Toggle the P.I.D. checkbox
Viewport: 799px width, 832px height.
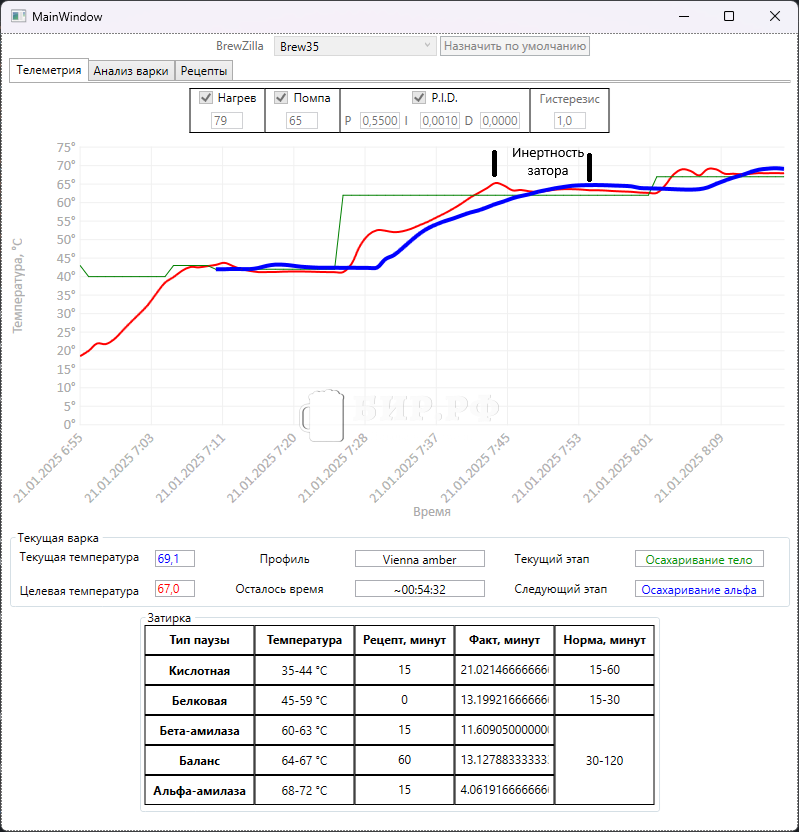pyautogui.click(x=420, y=98)
